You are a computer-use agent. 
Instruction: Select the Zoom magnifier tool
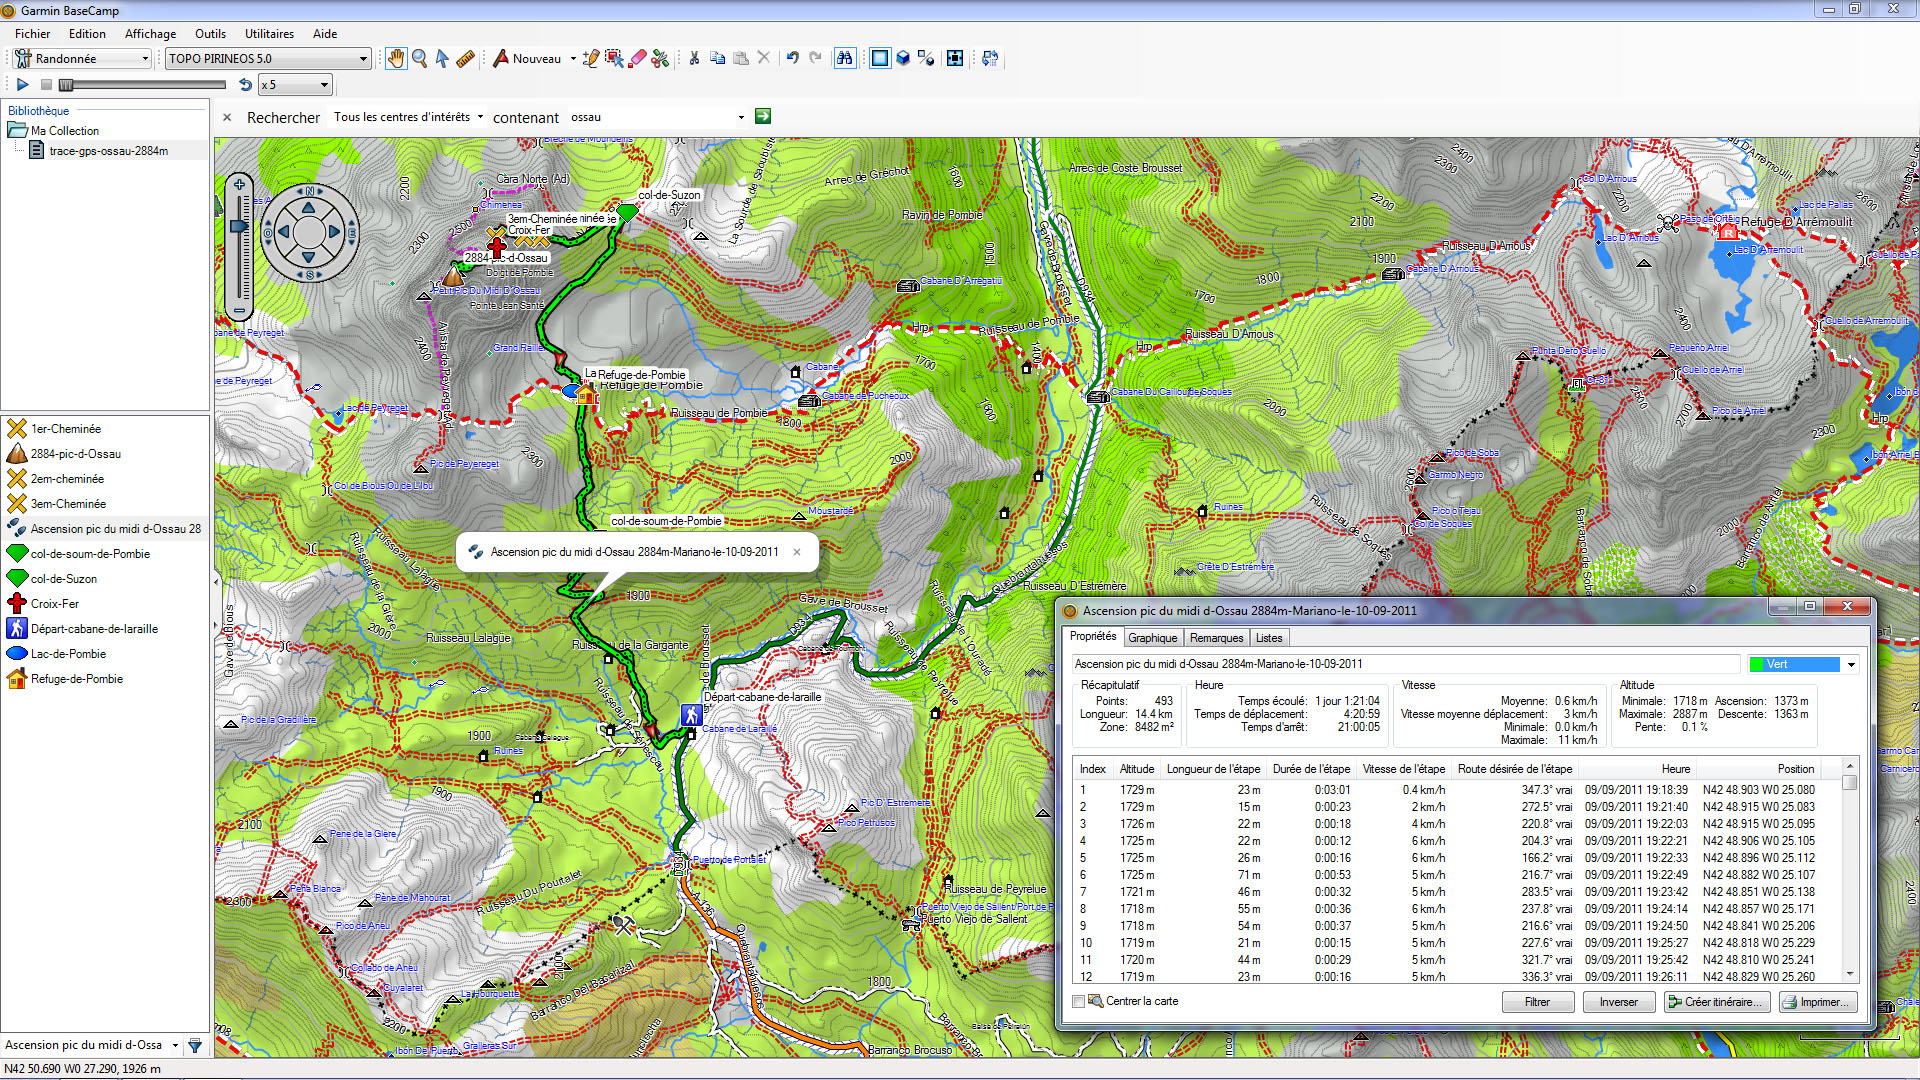(x=420, y=59)
